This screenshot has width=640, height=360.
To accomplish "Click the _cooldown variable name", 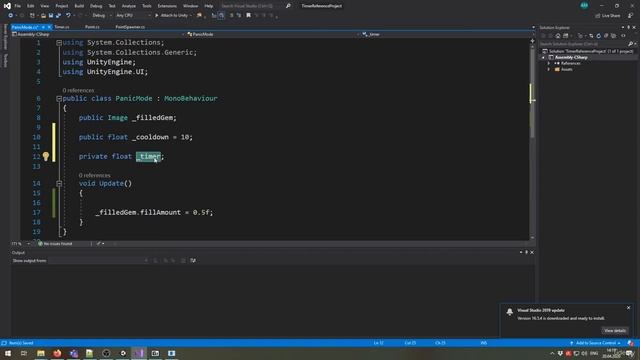I will 150,137.
